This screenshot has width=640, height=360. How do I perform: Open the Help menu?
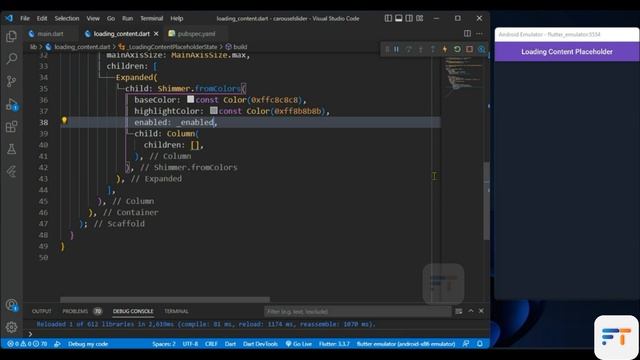[176, 18]
